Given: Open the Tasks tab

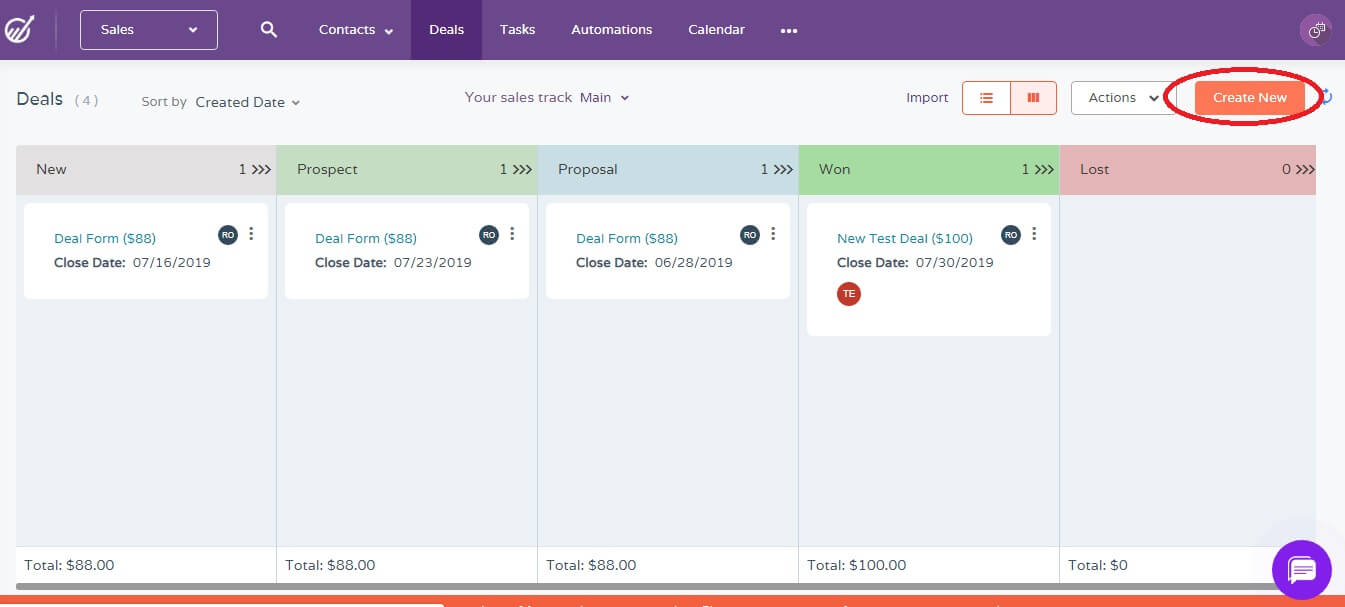Looking at the screenshot, I should tap(517, 30).
